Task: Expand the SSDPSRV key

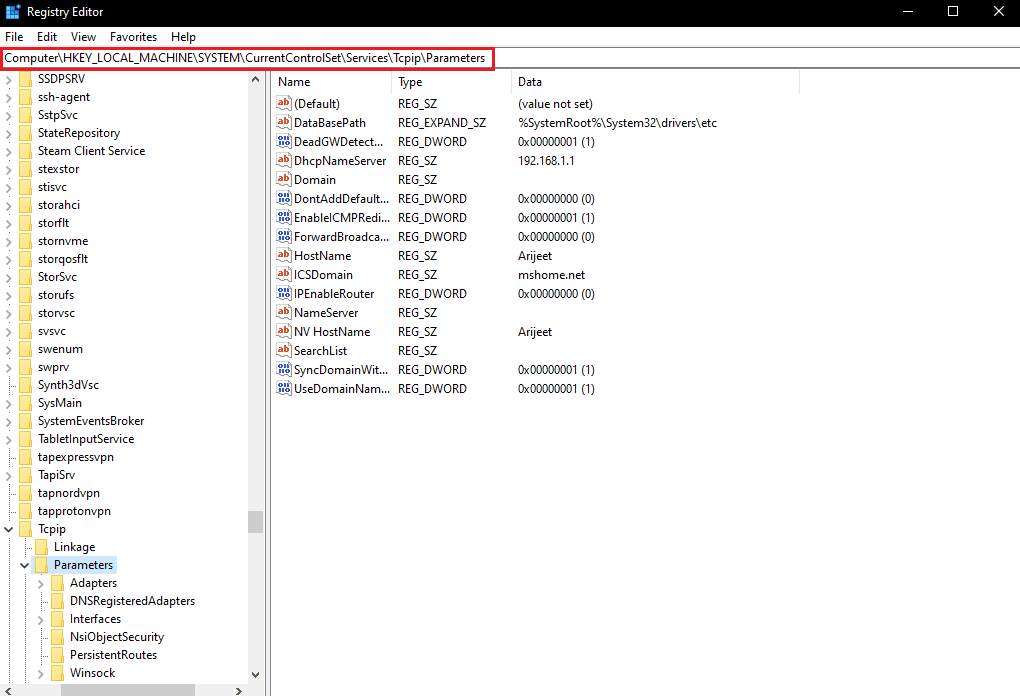Action: [x=8, y=79]
